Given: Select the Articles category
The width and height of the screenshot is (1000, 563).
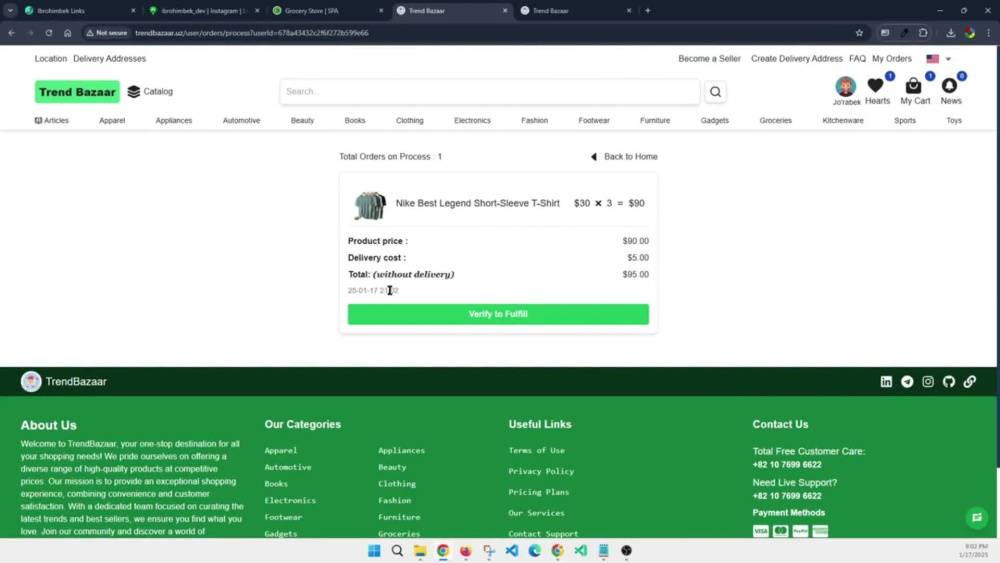Looking at the screenshot, I should 52,121.
